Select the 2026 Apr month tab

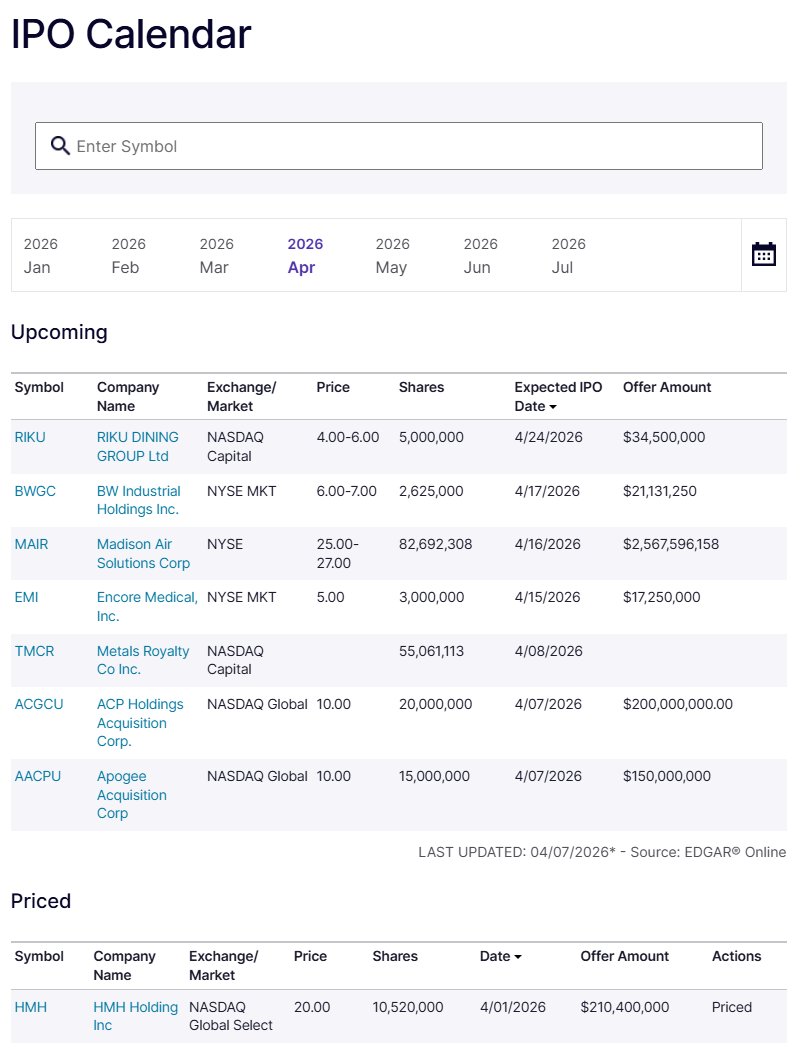(305, 255)
